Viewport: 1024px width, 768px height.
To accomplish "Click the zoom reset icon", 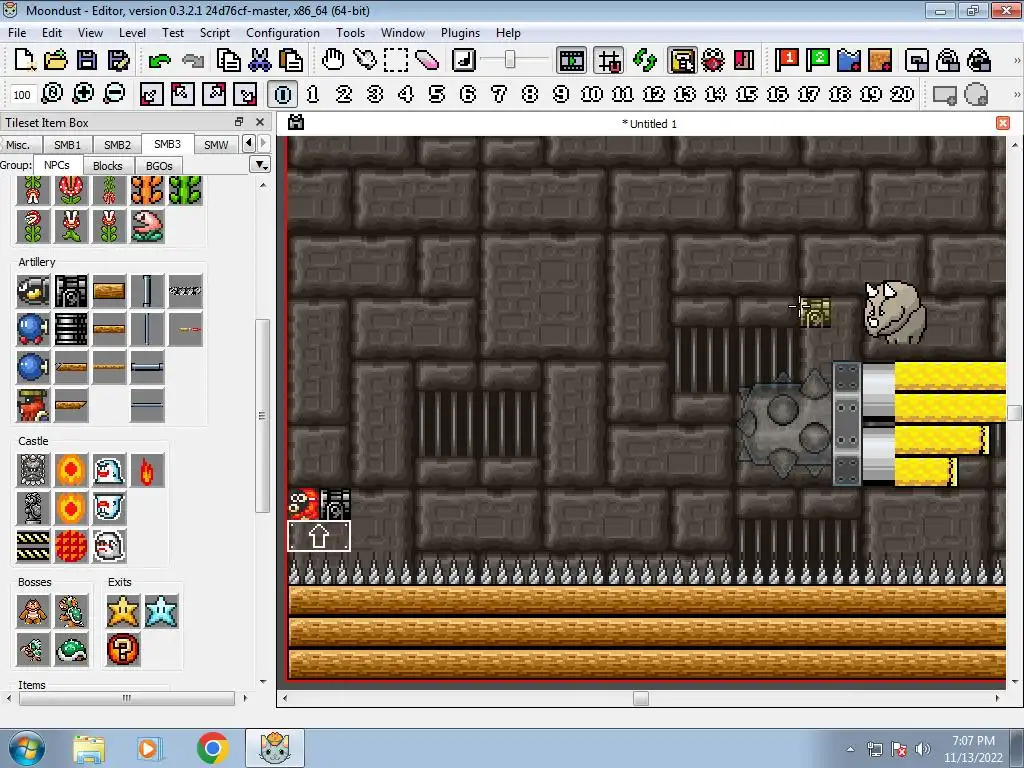I will (x=52, y=94).
